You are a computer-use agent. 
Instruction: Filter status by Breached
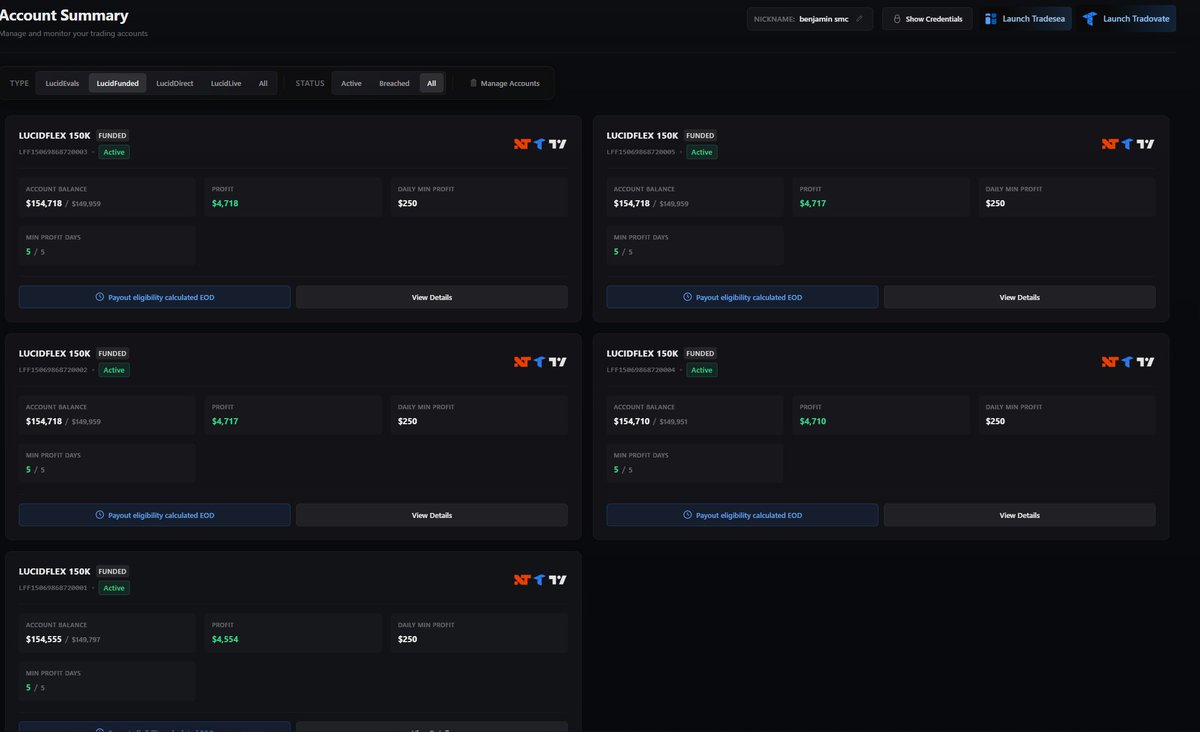[x=394, y=83]
